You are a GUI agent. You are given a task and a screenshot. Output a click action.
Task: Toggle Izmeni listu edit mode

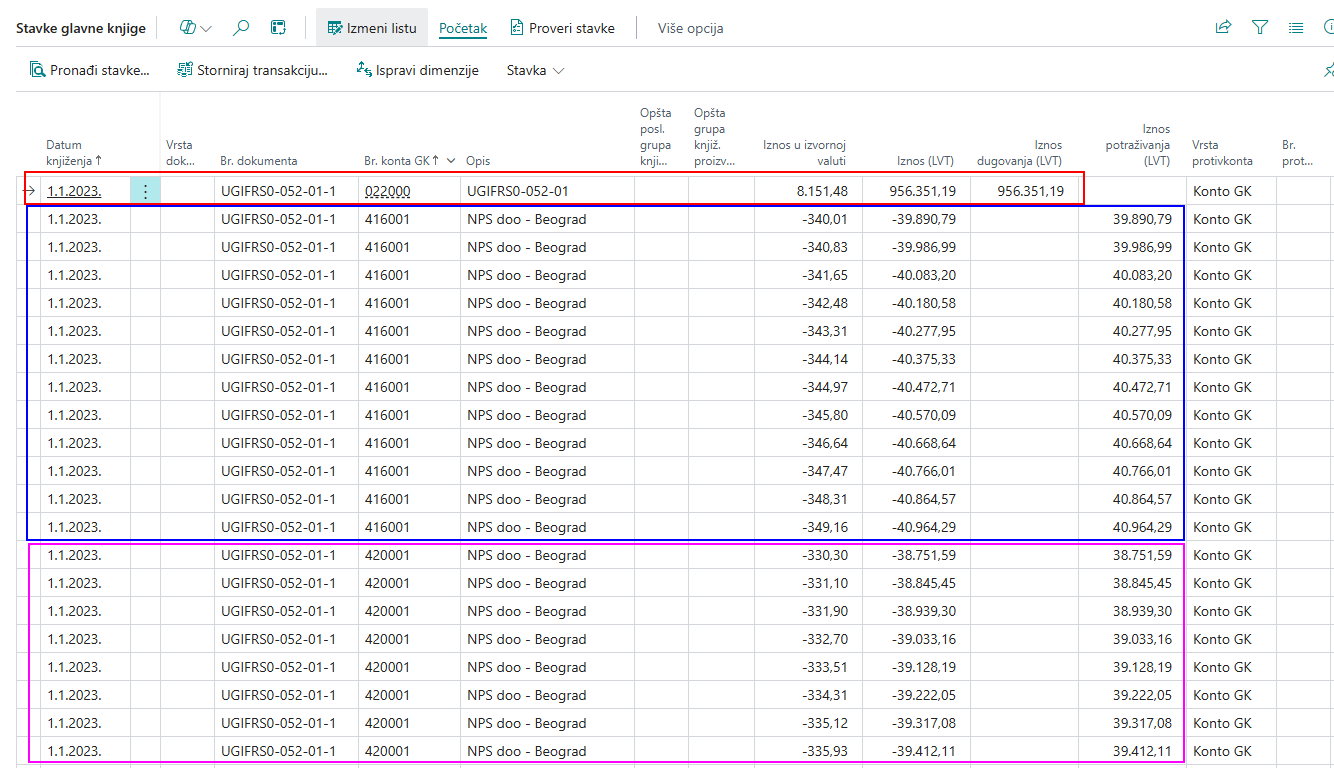(x=372, y=28)
